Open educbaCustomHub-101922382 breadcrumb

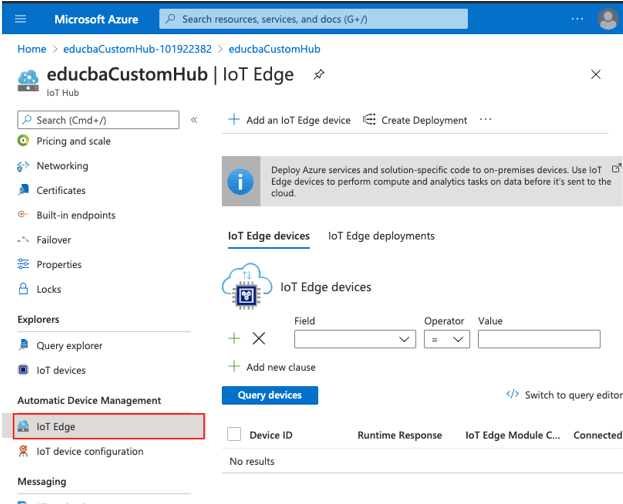[x=137, y=49]
